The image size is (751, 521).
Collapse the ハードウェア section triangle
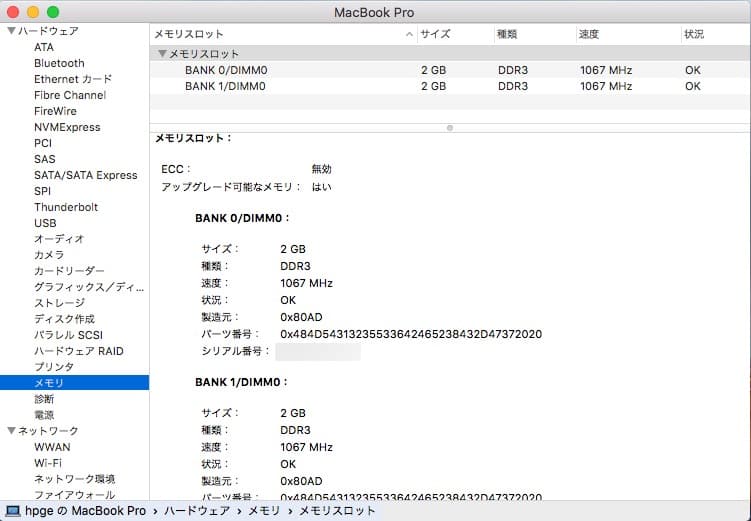click(x=12, y=31)
